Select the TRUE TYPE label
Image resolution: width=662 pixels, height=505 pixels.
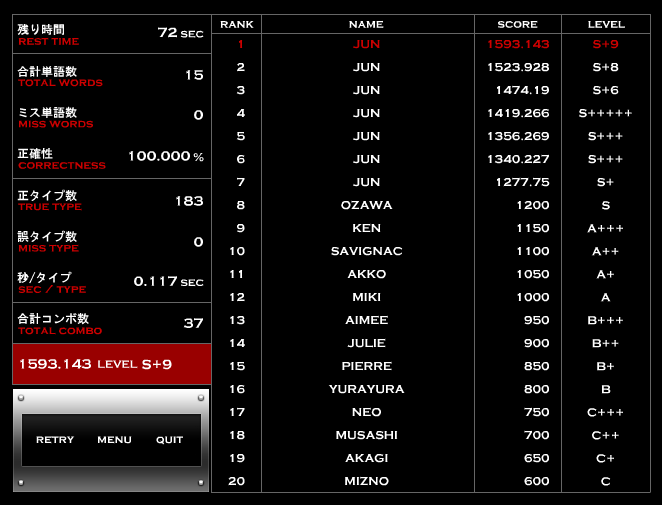(x=50, y=207)
